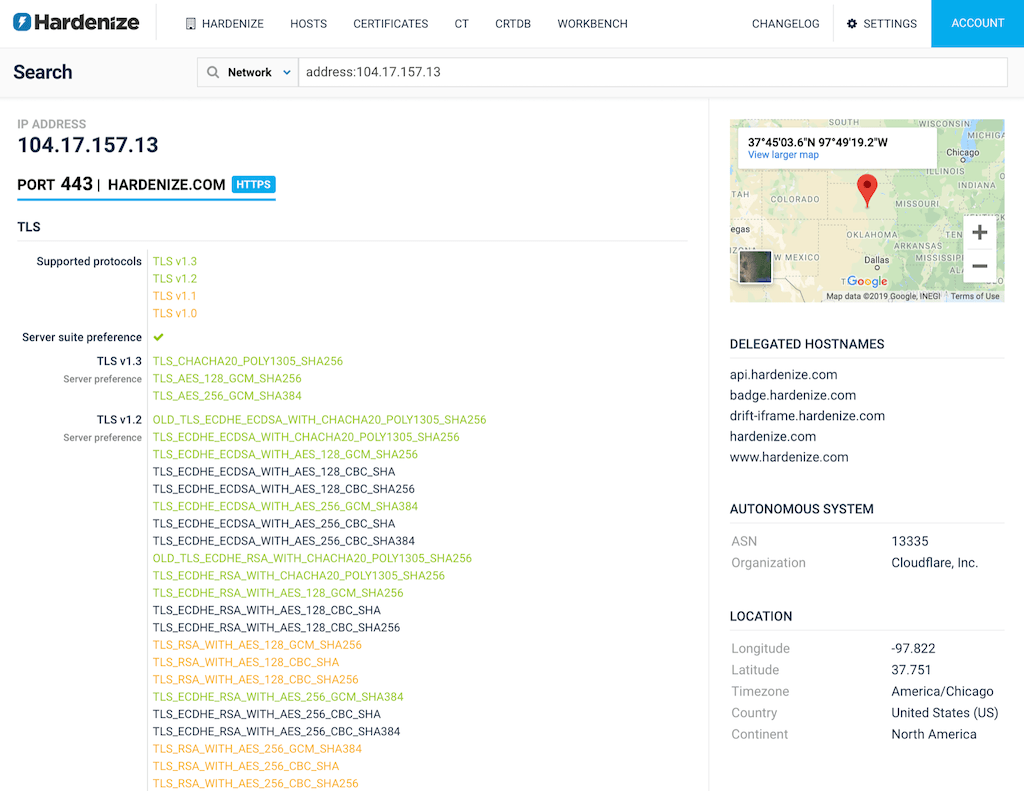The height and width of the screenshot is (791, 1024).
Task: Select TLS_ECDHE_RSA_WITH_AES_128_GCM_SHA256 suite
Action: point(278,592)
